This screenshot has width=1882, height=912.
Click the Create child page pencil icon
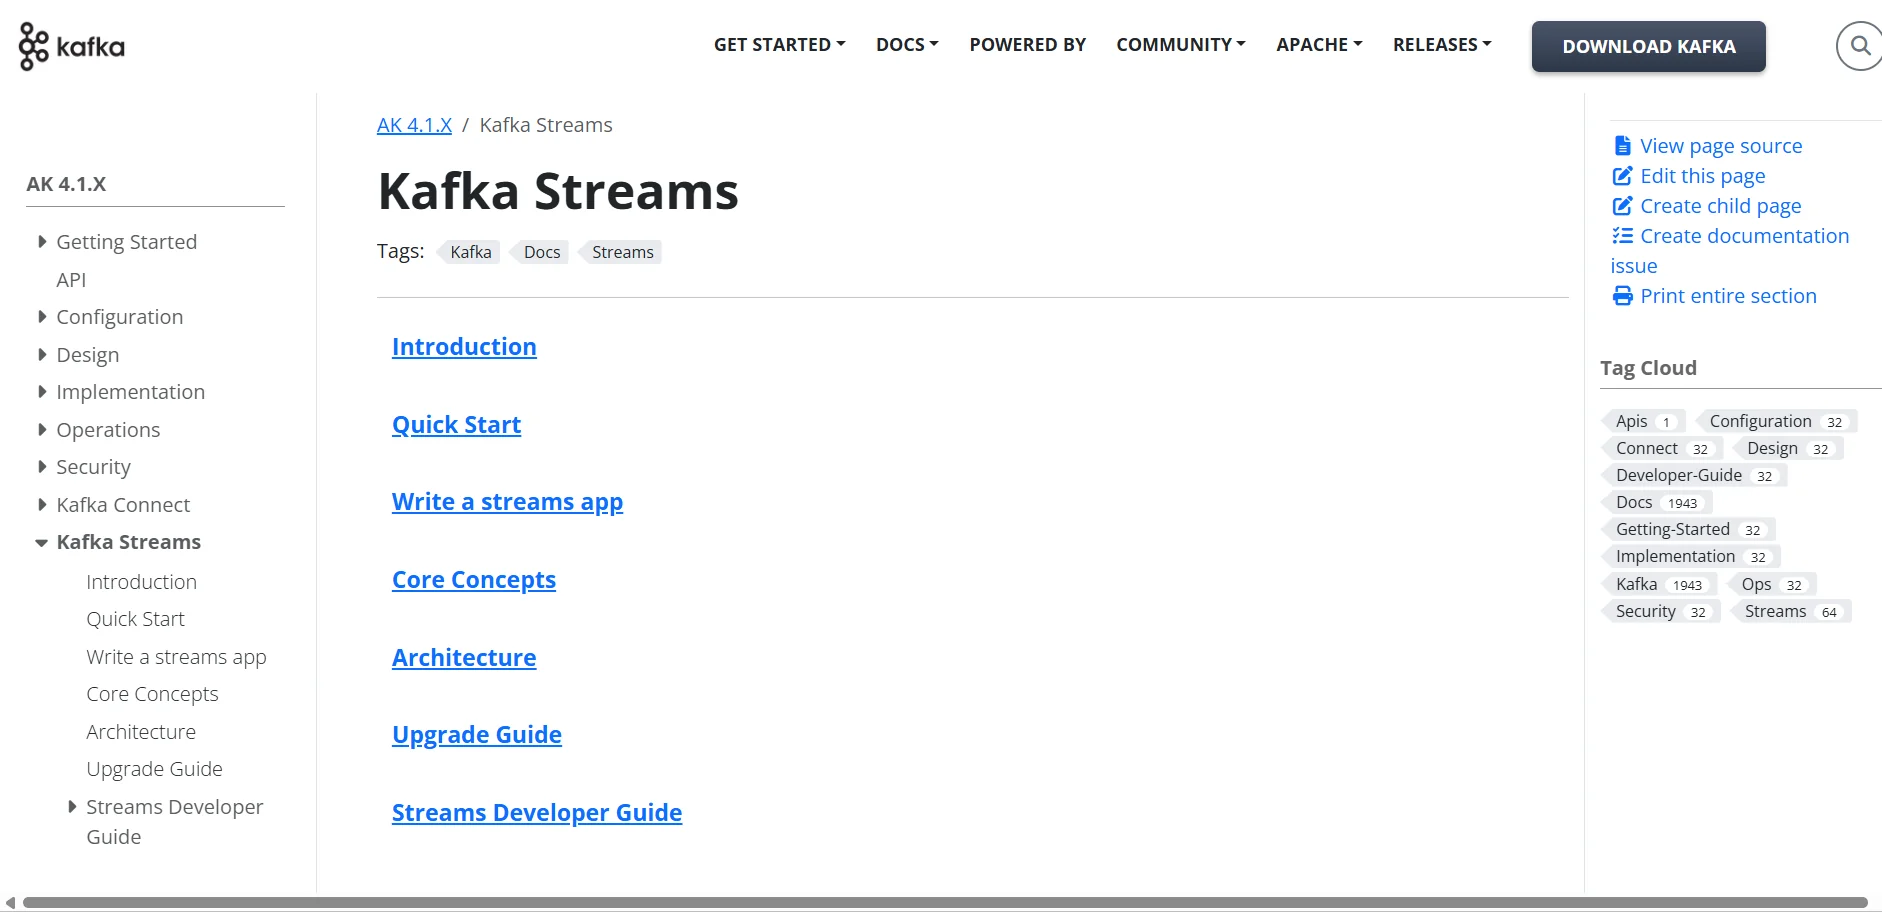click(x=1622, y=206)
